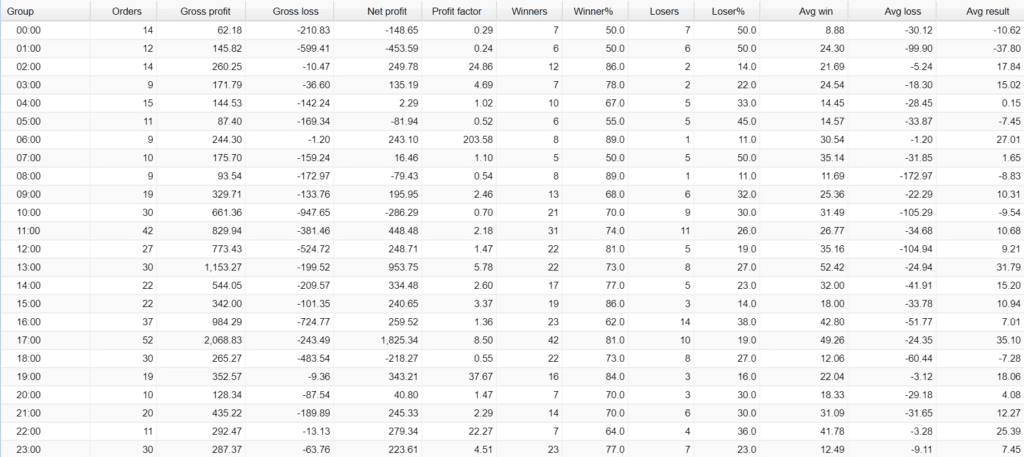Sort by Avg loss column header
This screenshot has width=1024, height=457.
click(x=893, y=11)
